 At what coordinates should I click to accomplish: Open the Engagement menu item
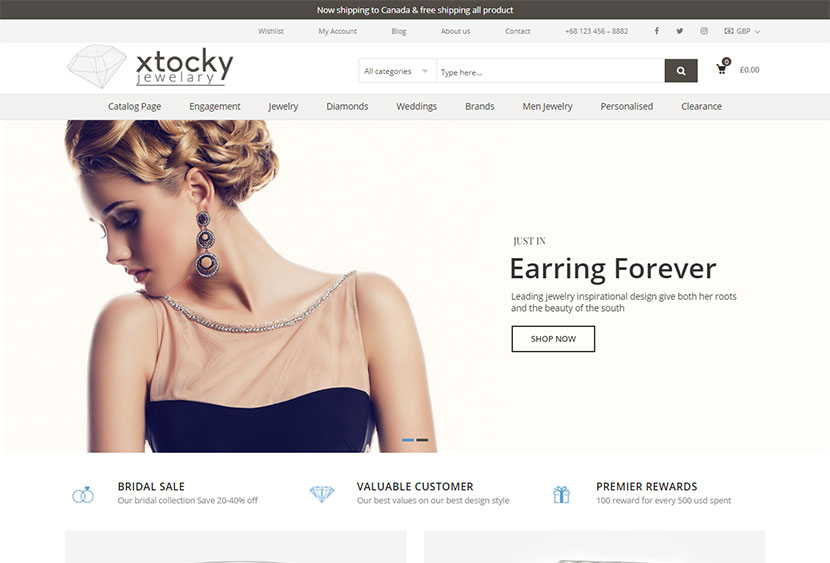point(214,106)
